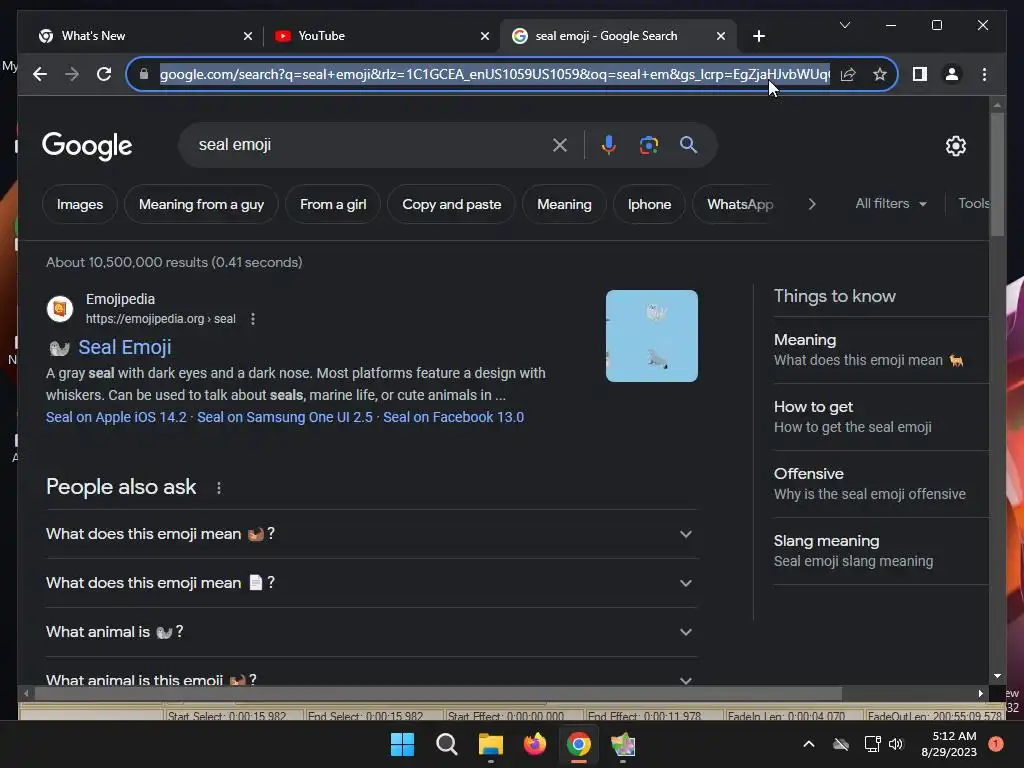Click the URL address bar

click(494, 74)
